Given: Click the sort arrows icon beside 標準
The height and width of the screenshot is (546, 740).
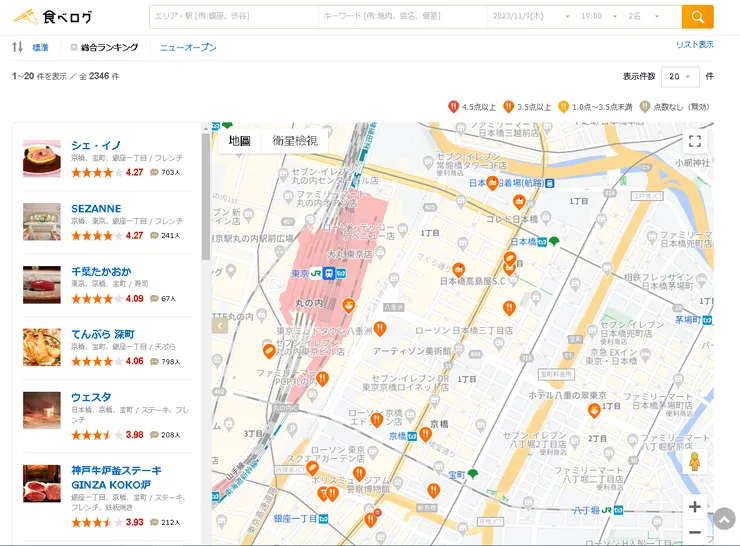Looking at the screenshot, I should [17, 47].
